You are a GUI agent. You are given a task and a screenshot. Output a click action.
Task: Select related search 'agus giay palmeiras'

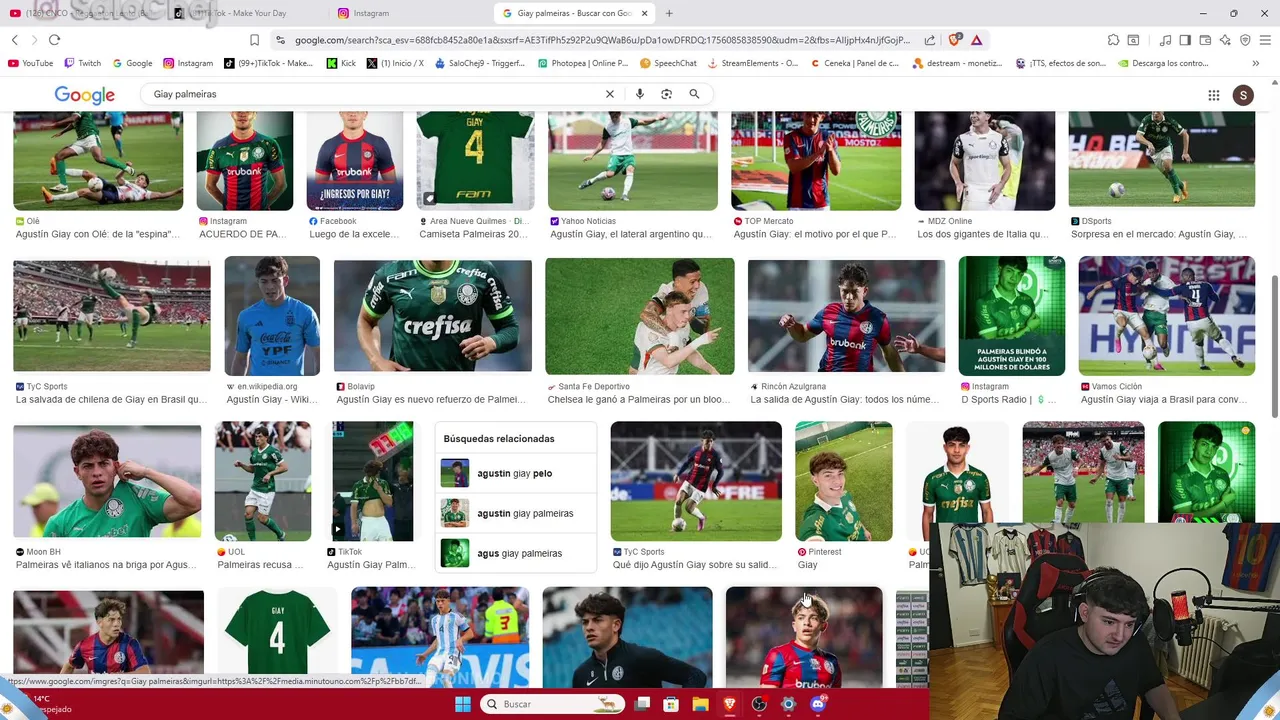click(x=516, y=553)
